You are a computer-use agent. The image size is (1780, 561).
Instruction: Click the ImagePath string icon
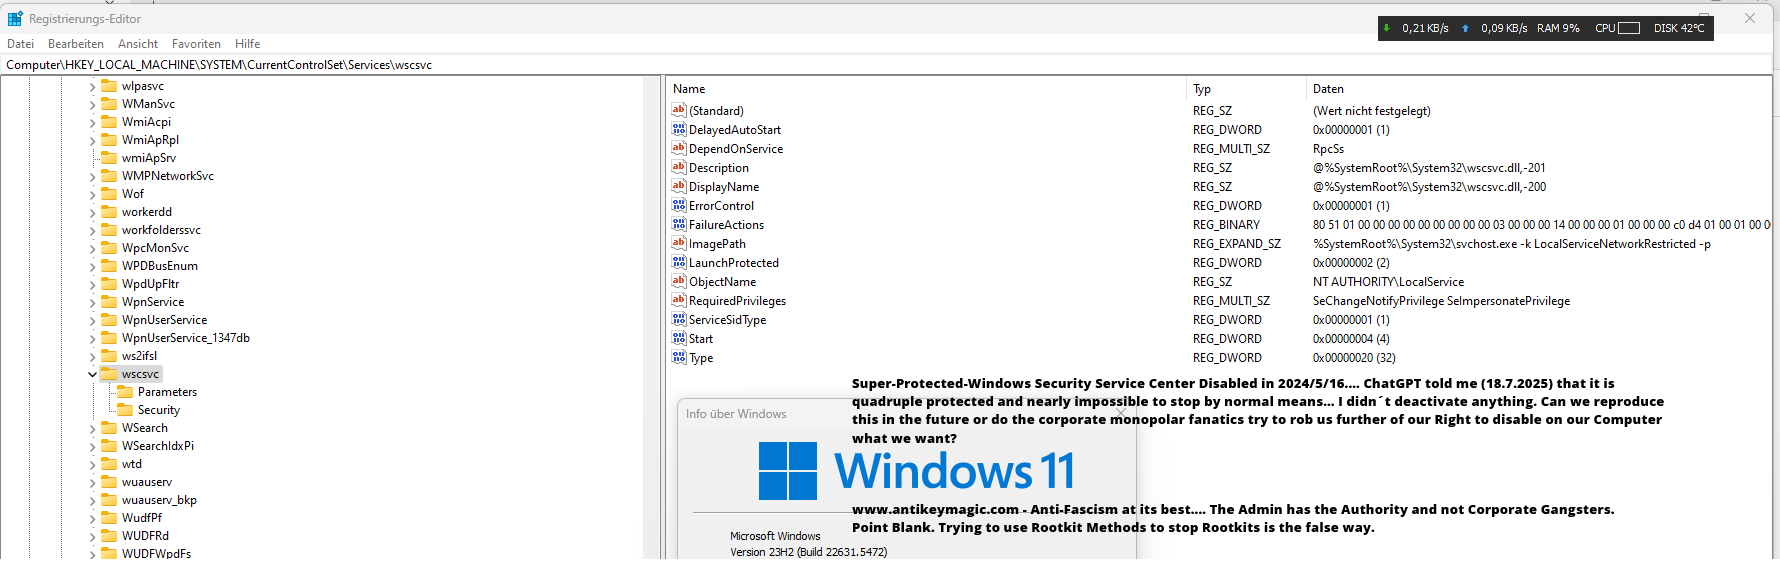coord(679,243)
